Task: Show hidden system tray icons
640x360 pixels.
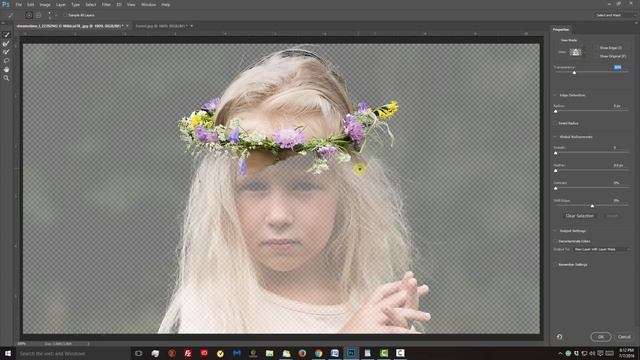Action: coord(560,353)
